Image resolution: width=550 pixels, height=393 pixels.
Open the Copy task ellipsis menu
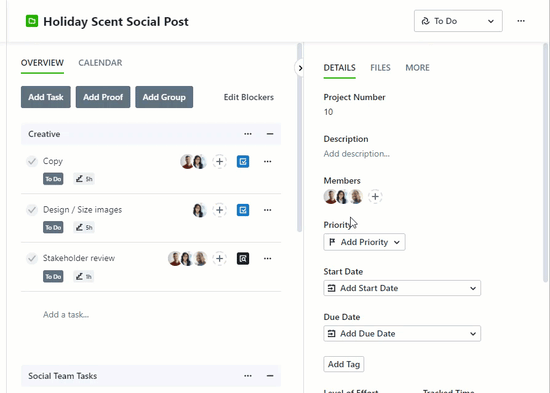click(268, 161)
